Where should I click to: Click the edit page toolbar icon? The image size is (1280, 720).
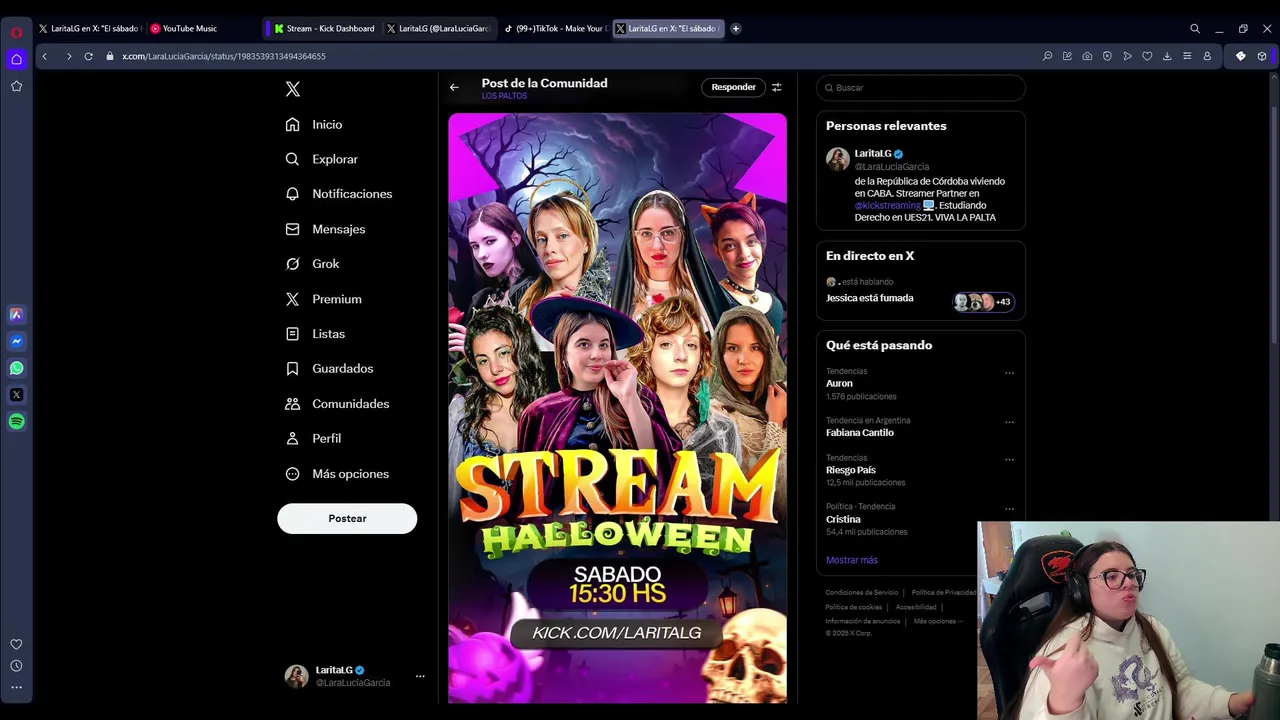tap(1067, 56)
